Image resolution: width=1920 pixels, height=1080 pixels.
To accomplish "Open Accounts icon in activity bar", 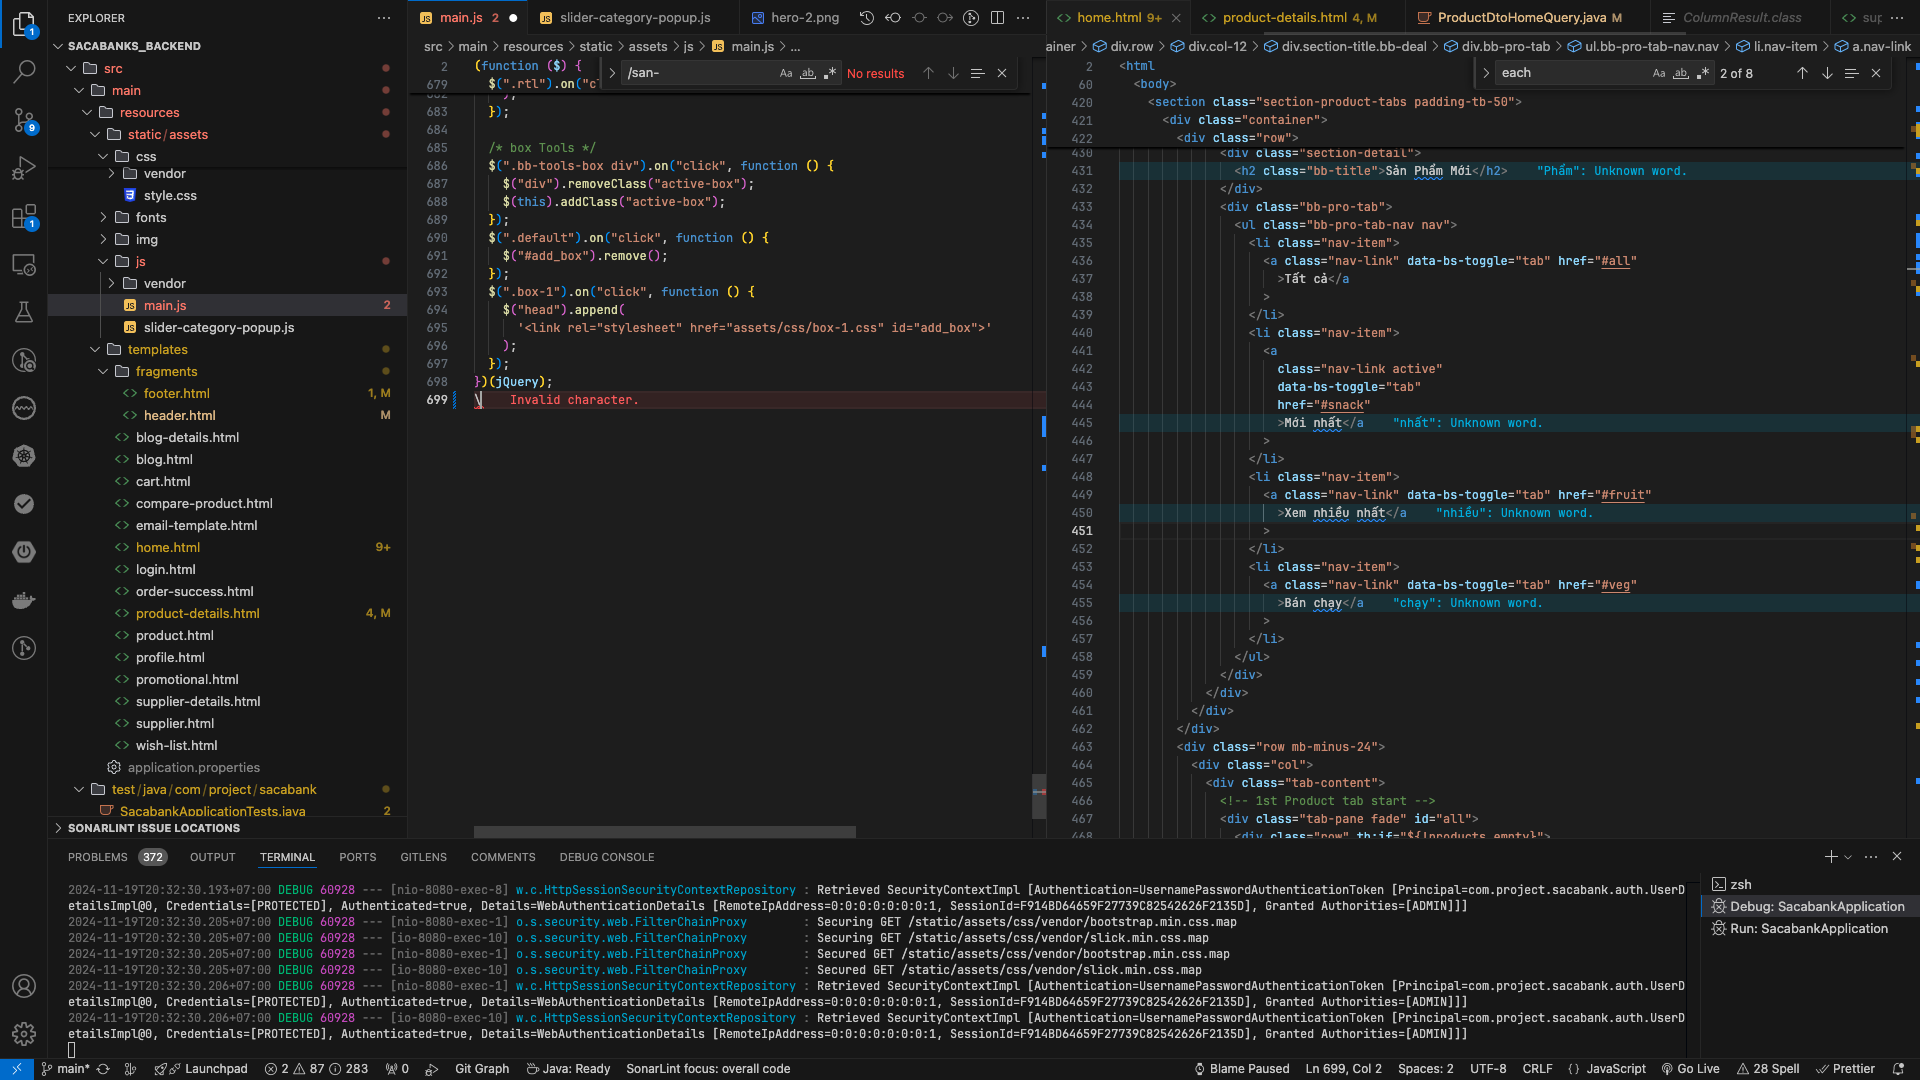I will click(x=24, y=986).
